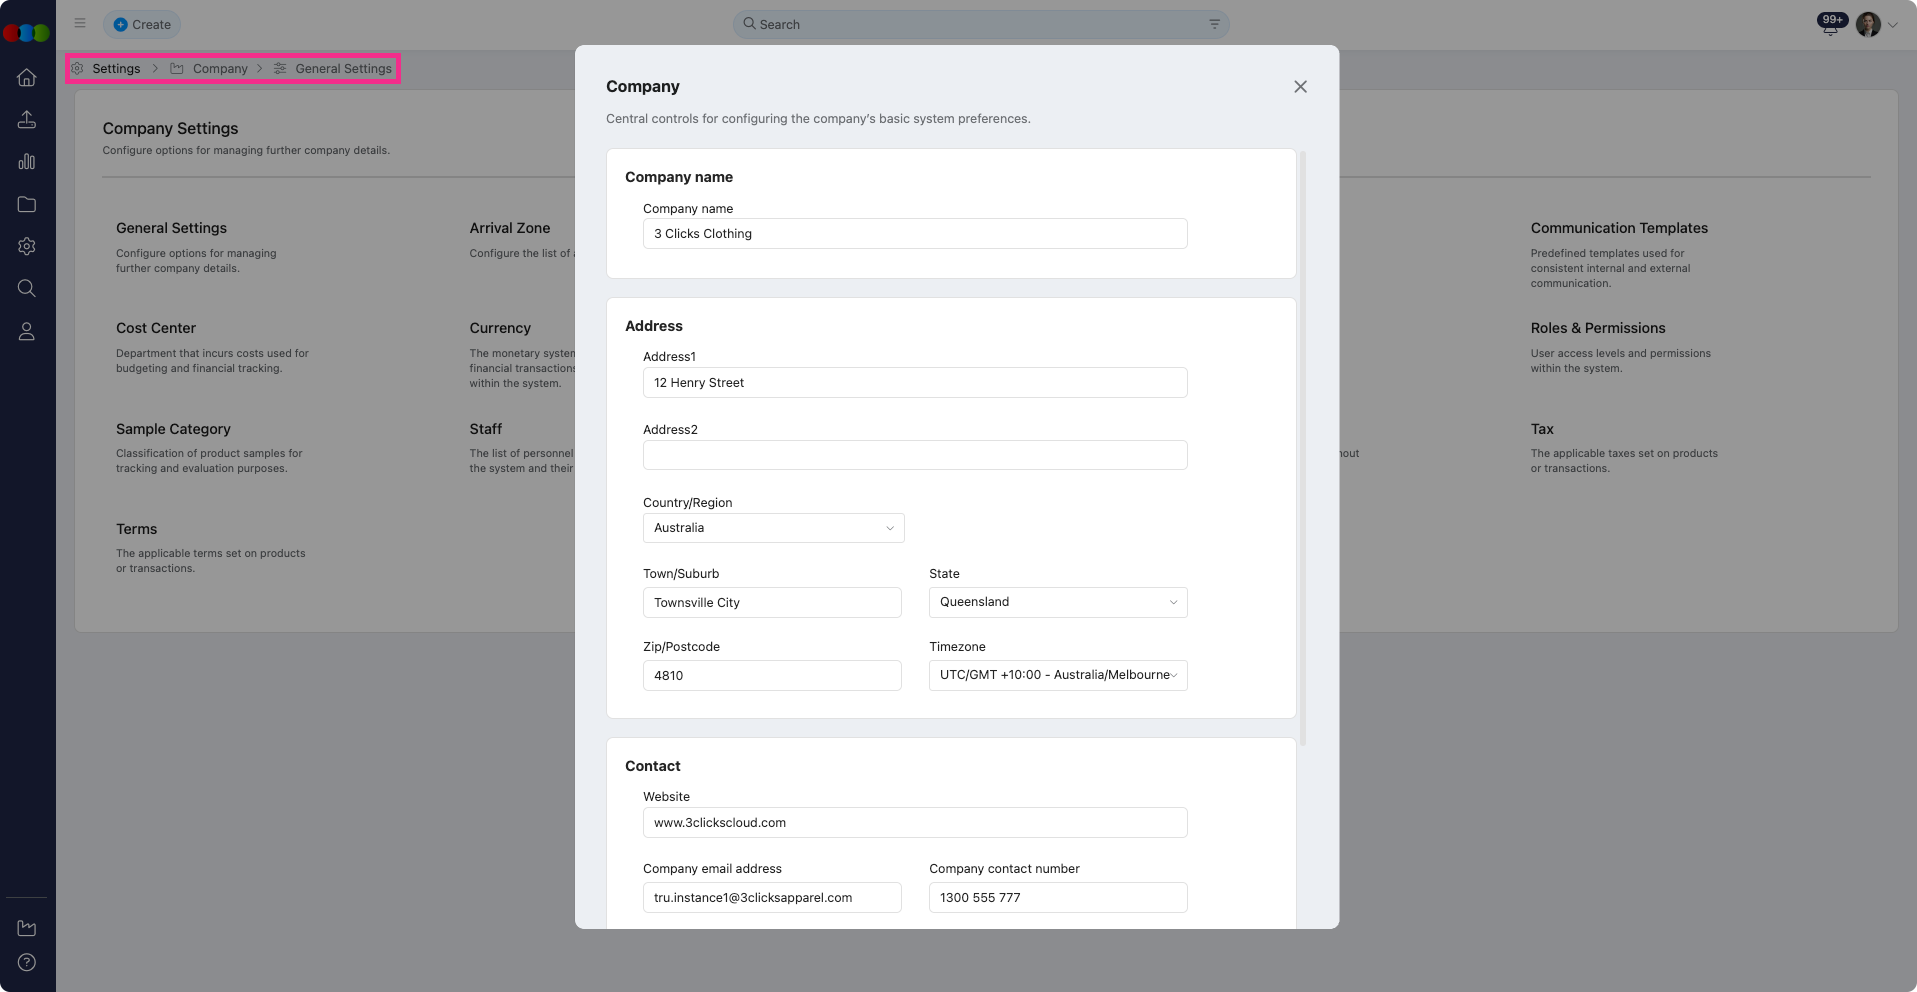Click the search filter icon

click(1214, 24)
